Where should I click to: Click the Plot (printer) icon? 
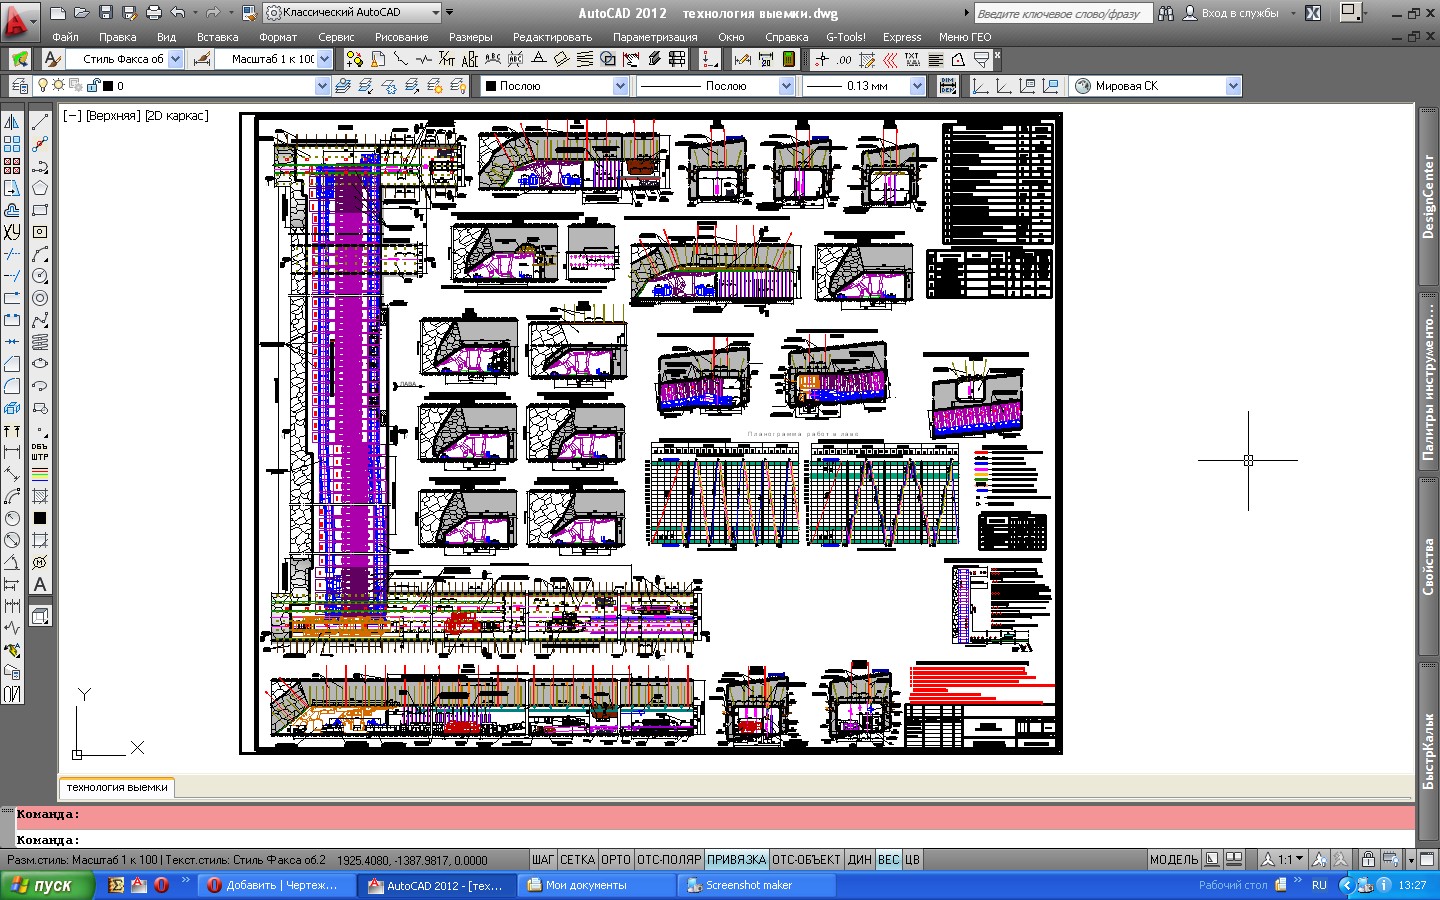pyautogui.click(x=154, y=13)
